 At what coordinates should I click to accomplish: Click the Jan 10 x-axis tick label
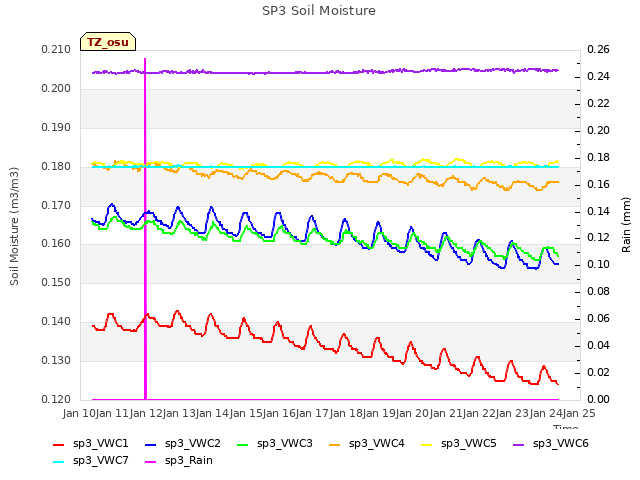pyautogui.click(x=79, y=413)
